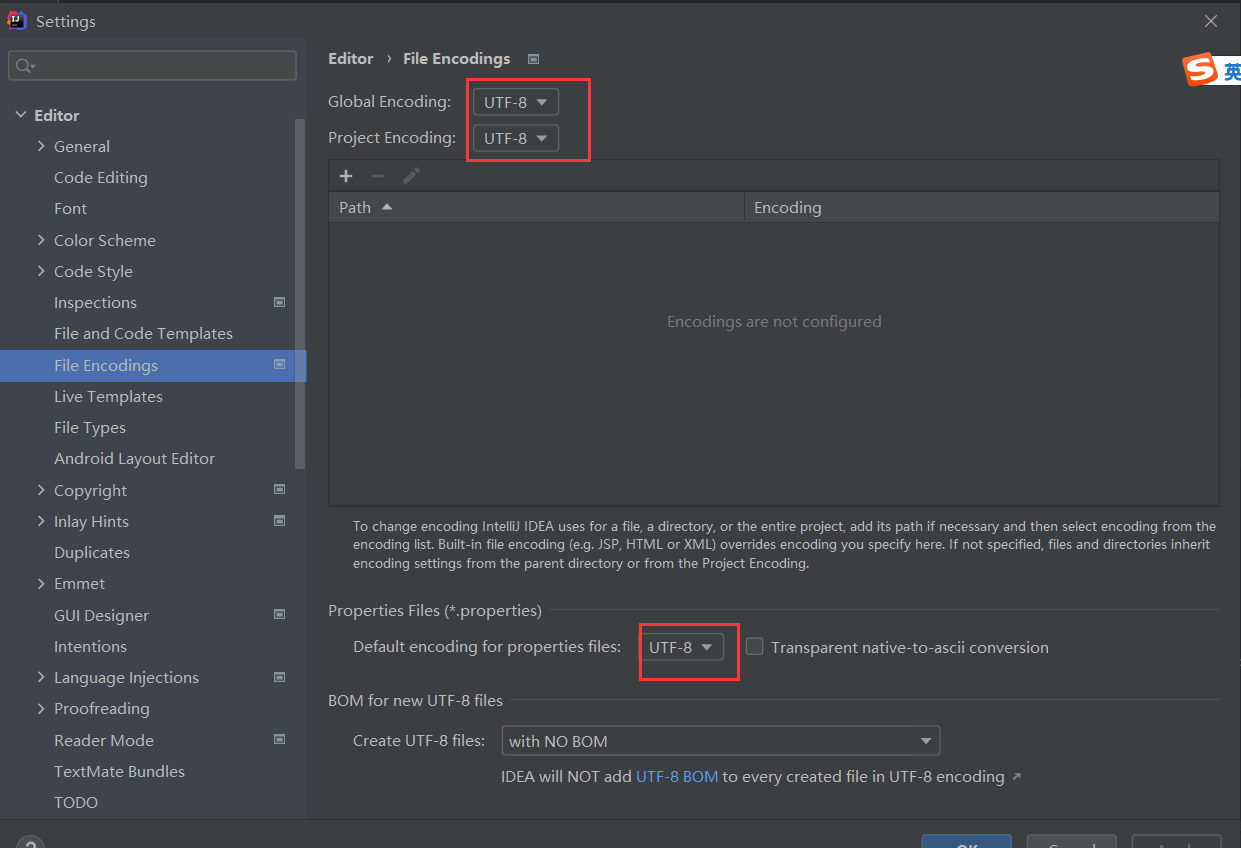Screen dimensions: 1241x848
Task: Select Code Editing settings page
Action: 101,177
